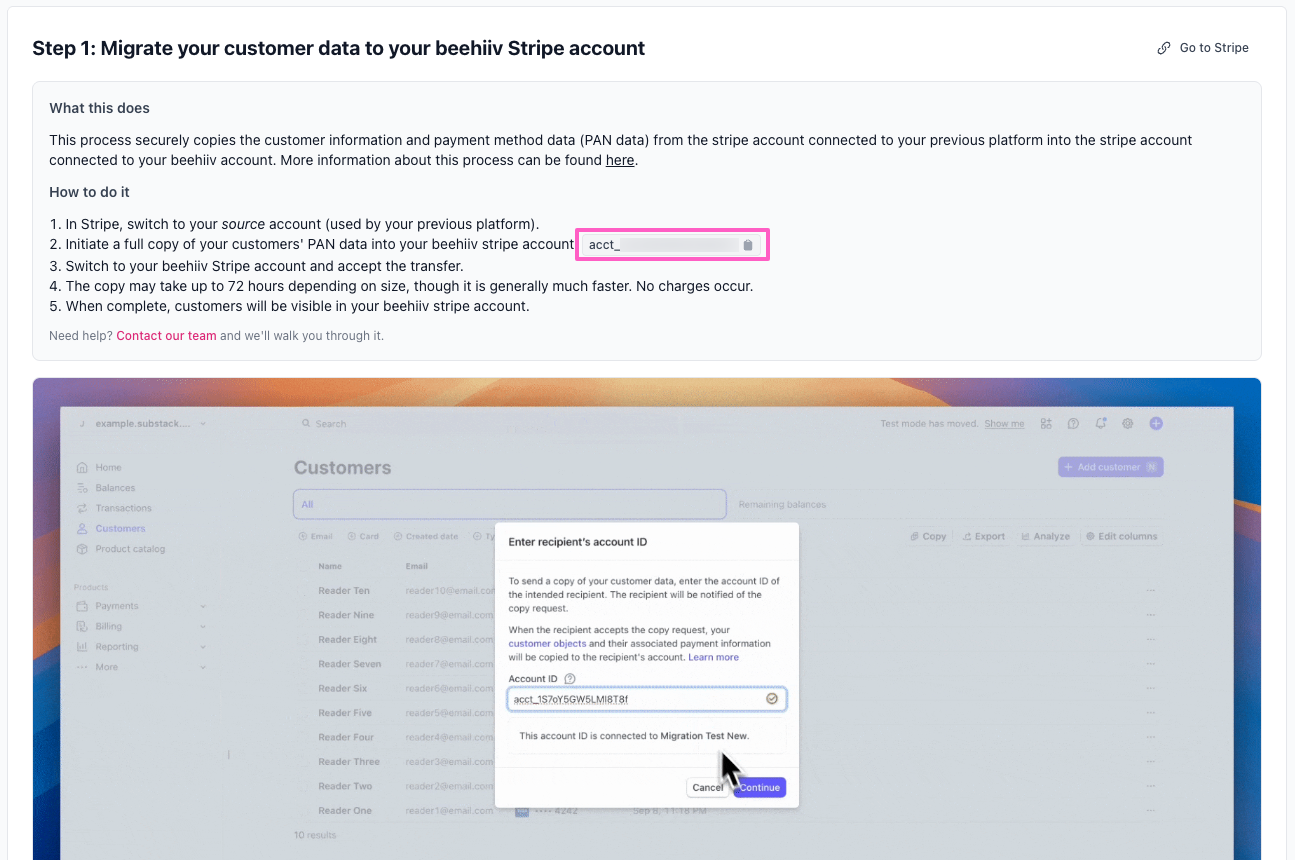Click the Account ID help question-mark icon
Viewport: 1295px width, 860px height.
(570, 679)
